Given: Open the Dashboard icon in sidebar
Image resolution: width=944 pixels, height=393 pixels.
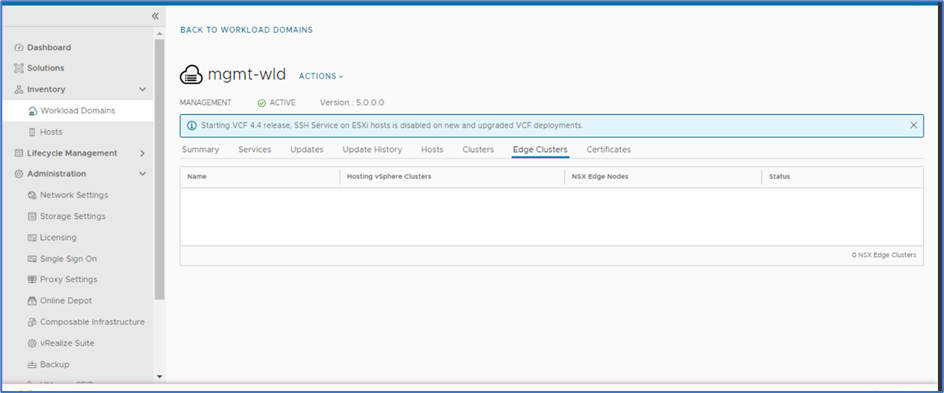Looking at the screenshot, I should tap(19, 48).
